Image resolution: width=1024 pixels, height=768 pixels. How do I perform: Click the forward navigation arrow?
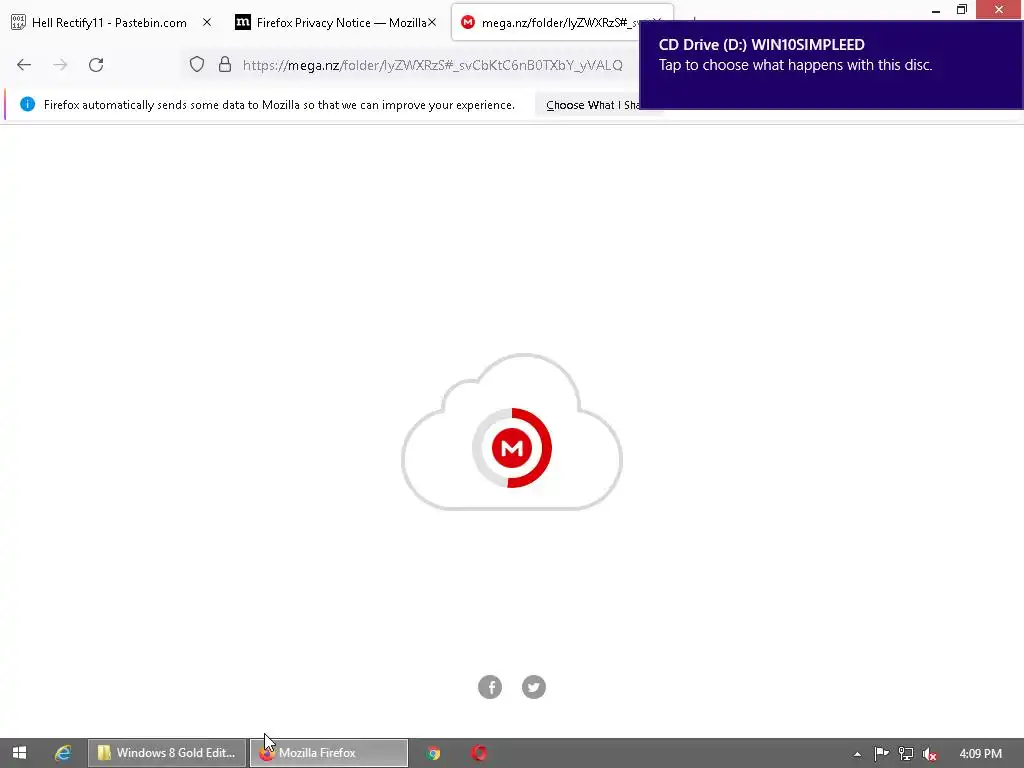(x=60, y=65)
